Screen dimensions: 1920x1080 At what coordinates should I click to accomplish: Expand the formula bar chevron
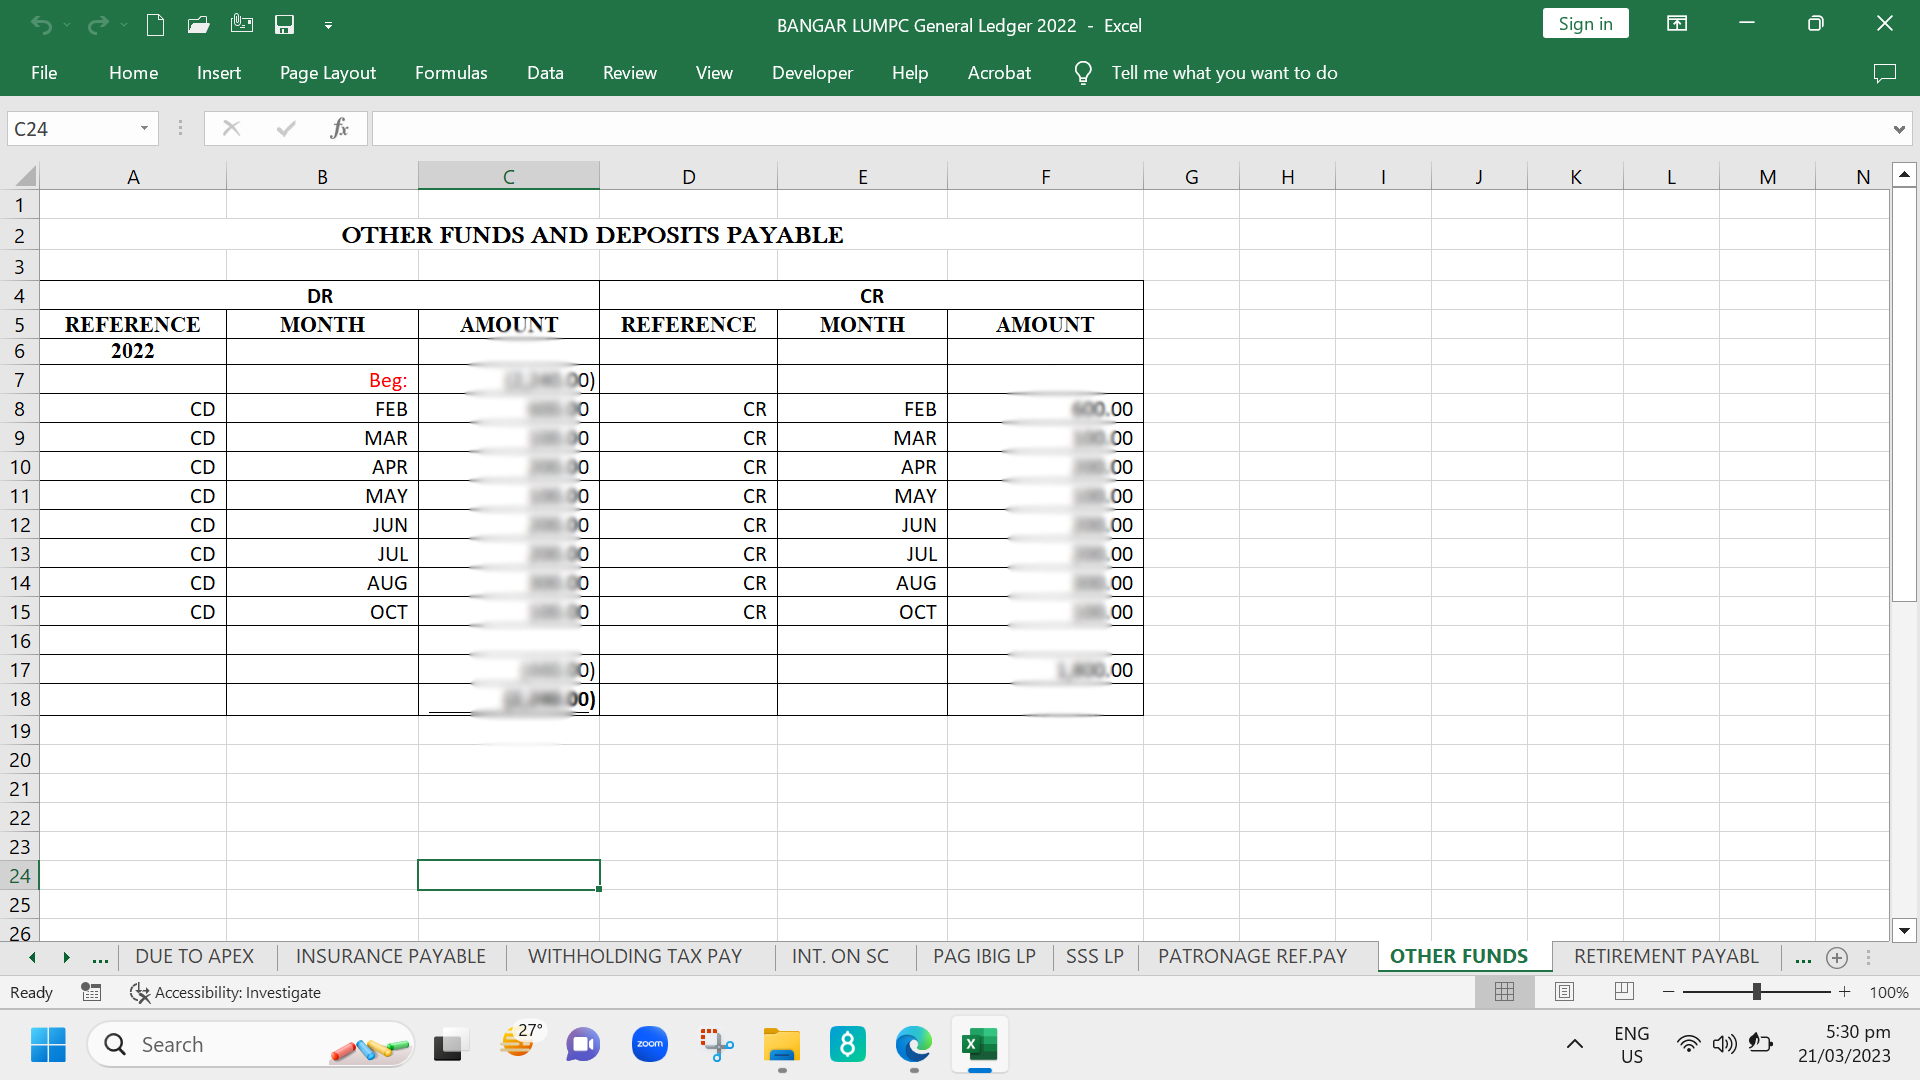[x=1898, y=129]
